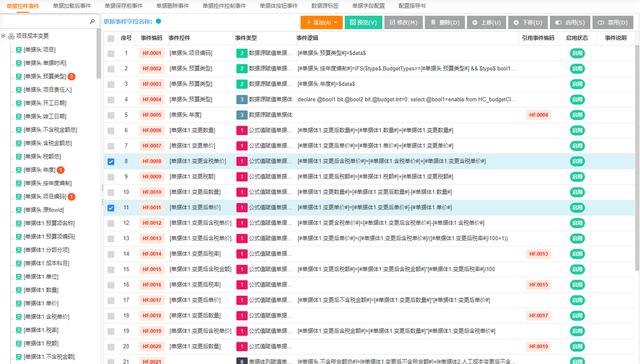Click the pink event type icon in row HF.0007
Screen dimensions: 640x364
(x=242, y=146)
